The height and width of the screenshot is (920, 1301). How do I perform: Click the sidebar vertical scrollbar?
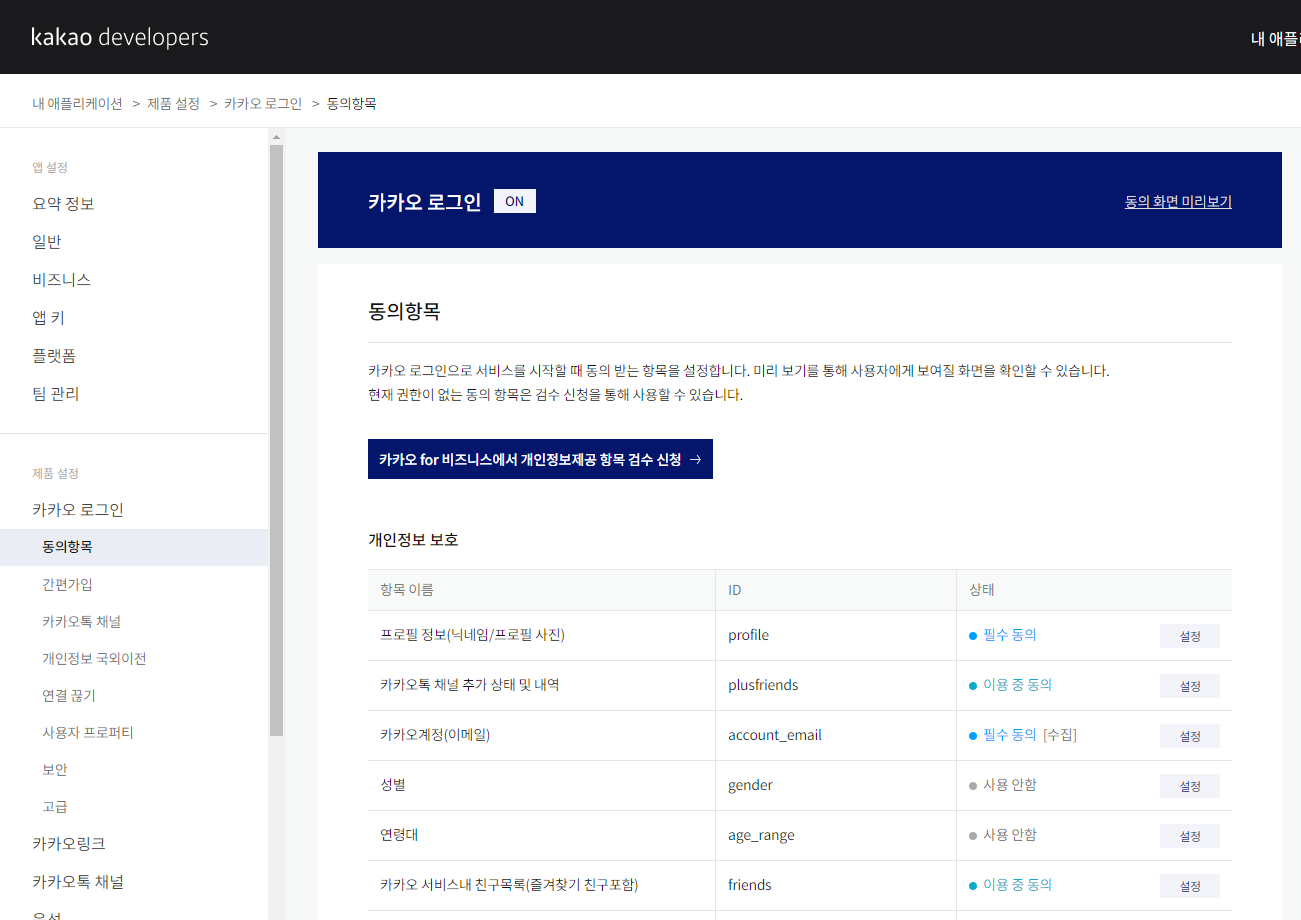(276, 440)
